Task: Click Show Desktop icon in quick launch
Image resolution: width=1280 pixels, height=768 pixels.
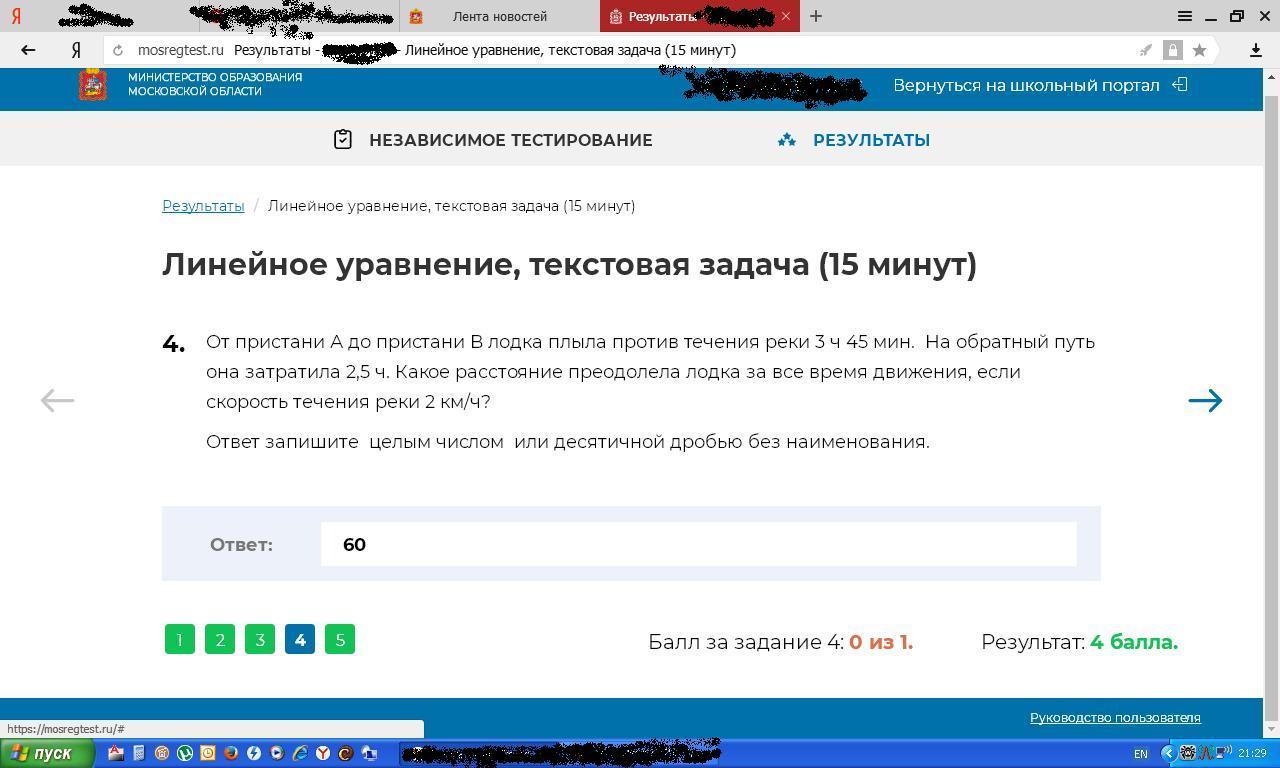Action: 369,753
